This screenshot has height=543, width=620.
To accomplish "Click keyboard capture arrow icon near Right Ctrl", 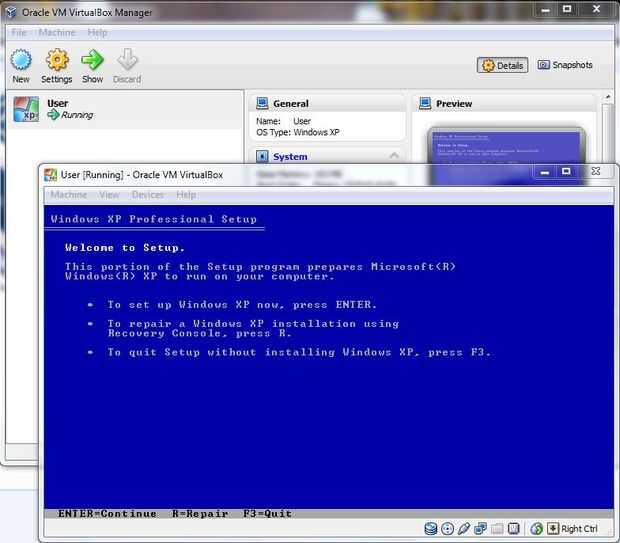I will click(553, 529).
